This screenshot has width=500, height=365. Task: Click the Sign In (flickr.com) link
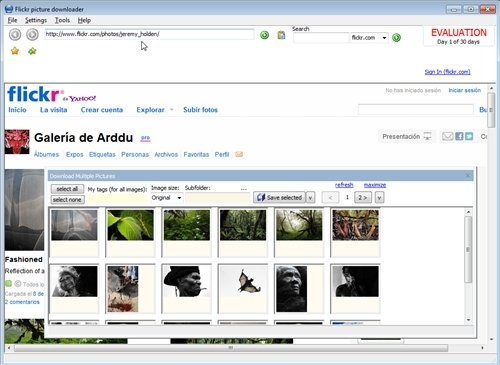pyautogui.click(x=447, y=72)
